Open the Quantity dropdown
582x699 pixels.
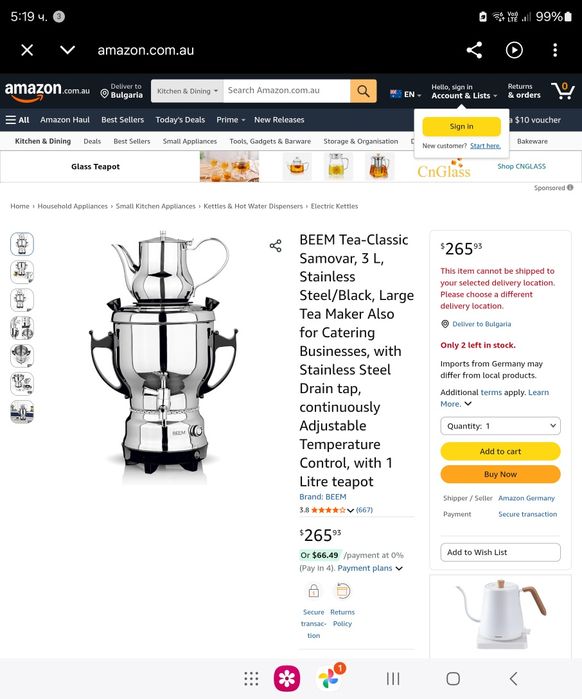click(x=500, y=426)
